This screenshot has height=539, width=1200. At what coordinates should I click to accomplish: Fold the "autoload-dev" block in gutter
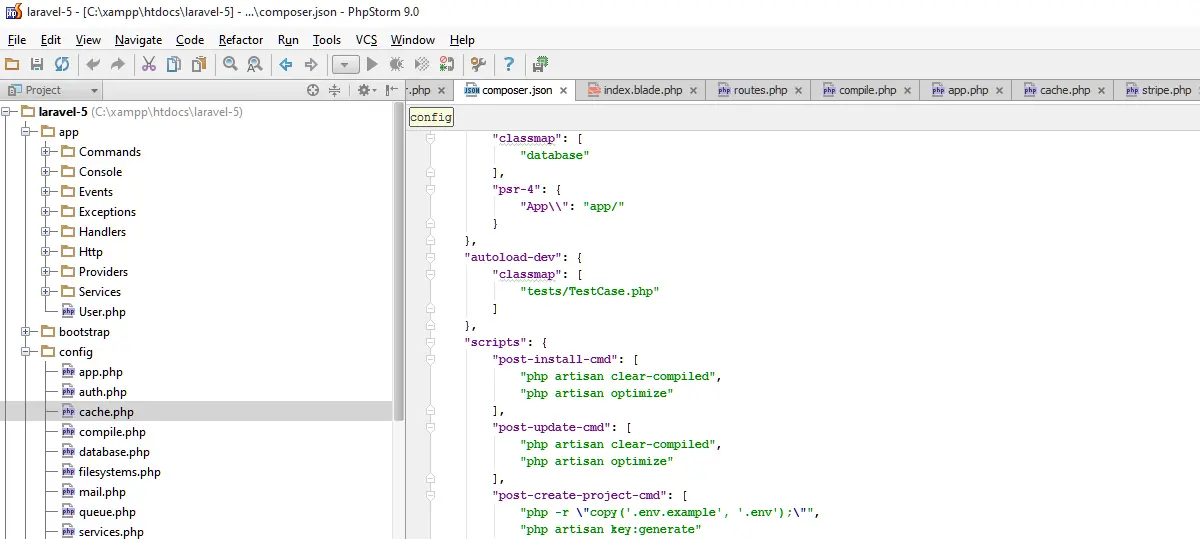pos(432,257)
